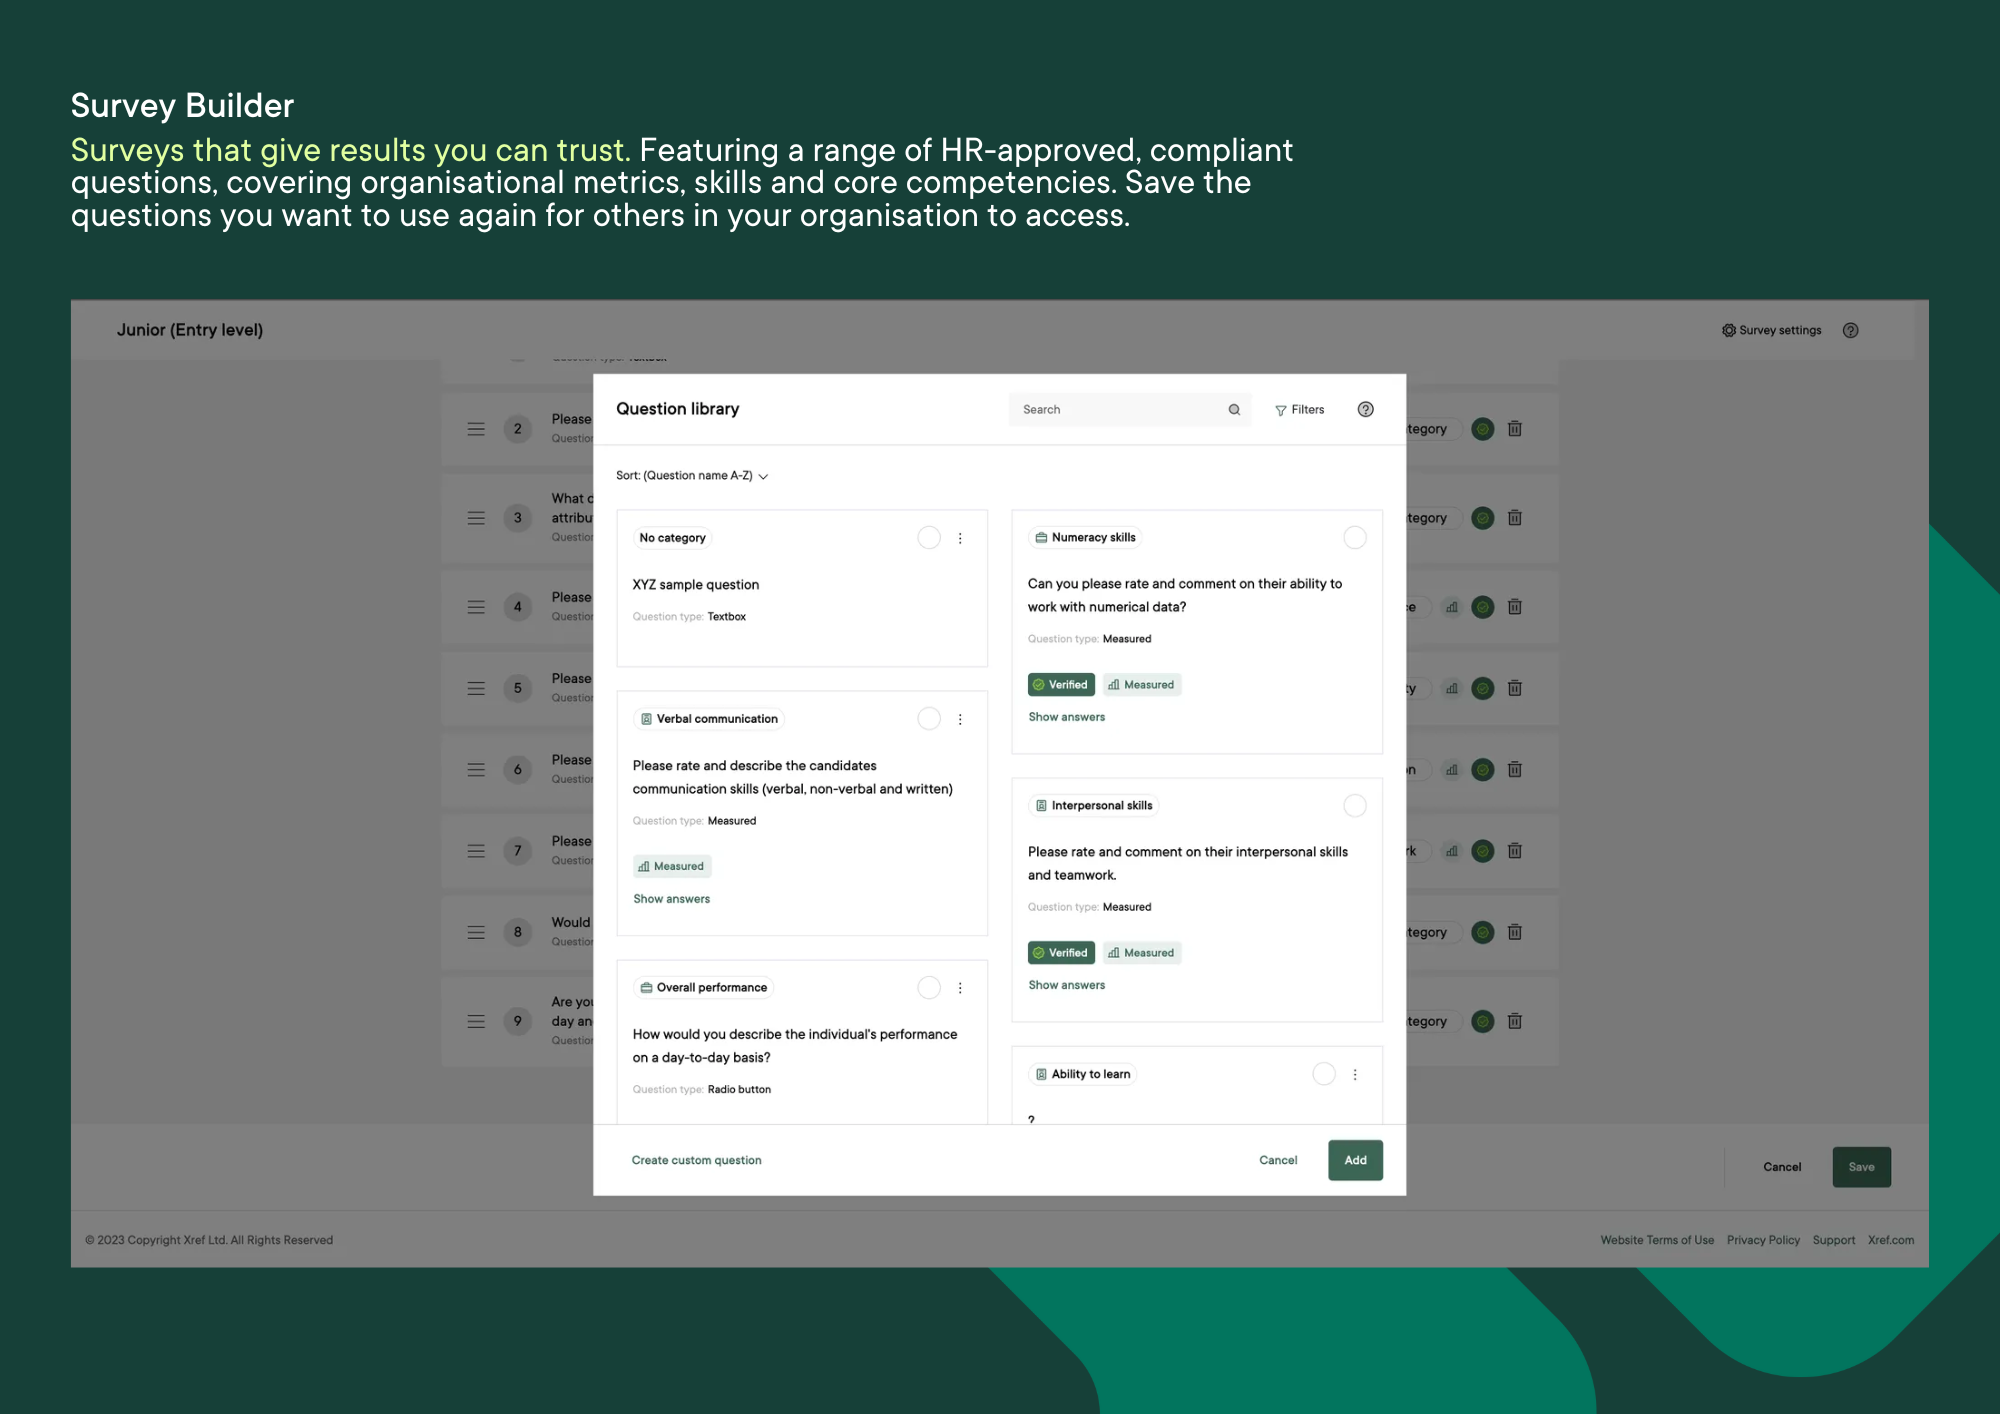
Task: Click the Survey settings gear icon
Action: pos(1729,329)
